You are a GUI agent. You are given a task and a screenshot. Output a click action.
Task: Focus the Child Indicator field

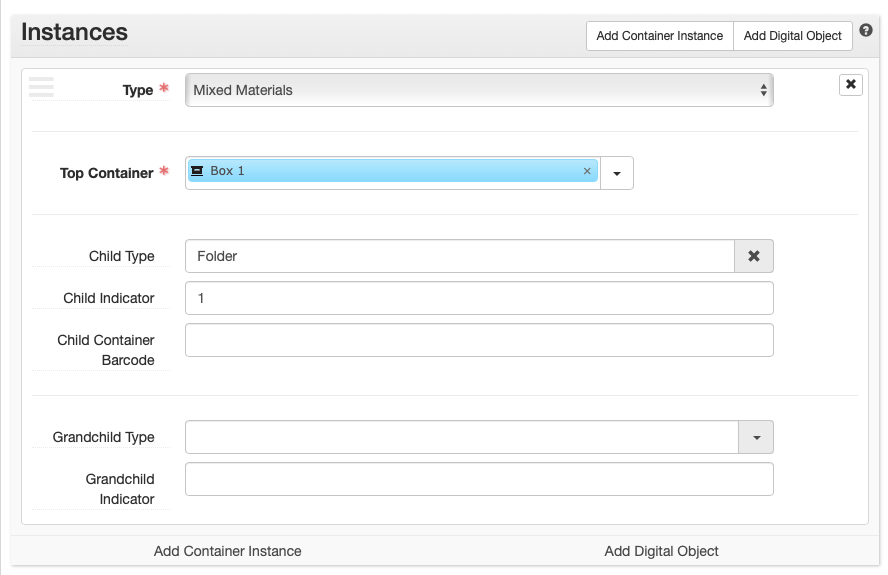(x=479, y=298)
